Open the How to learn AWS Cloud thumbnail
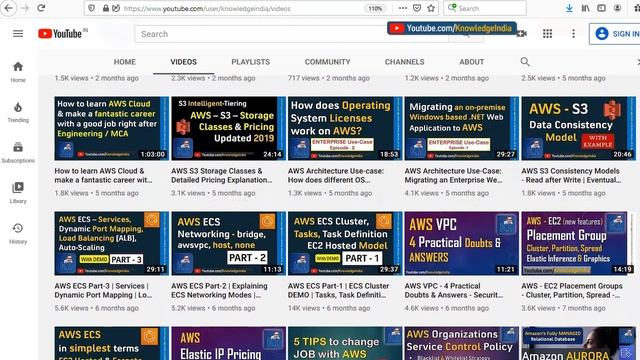The height and width of the screenshot is (360, 640). 111,128
